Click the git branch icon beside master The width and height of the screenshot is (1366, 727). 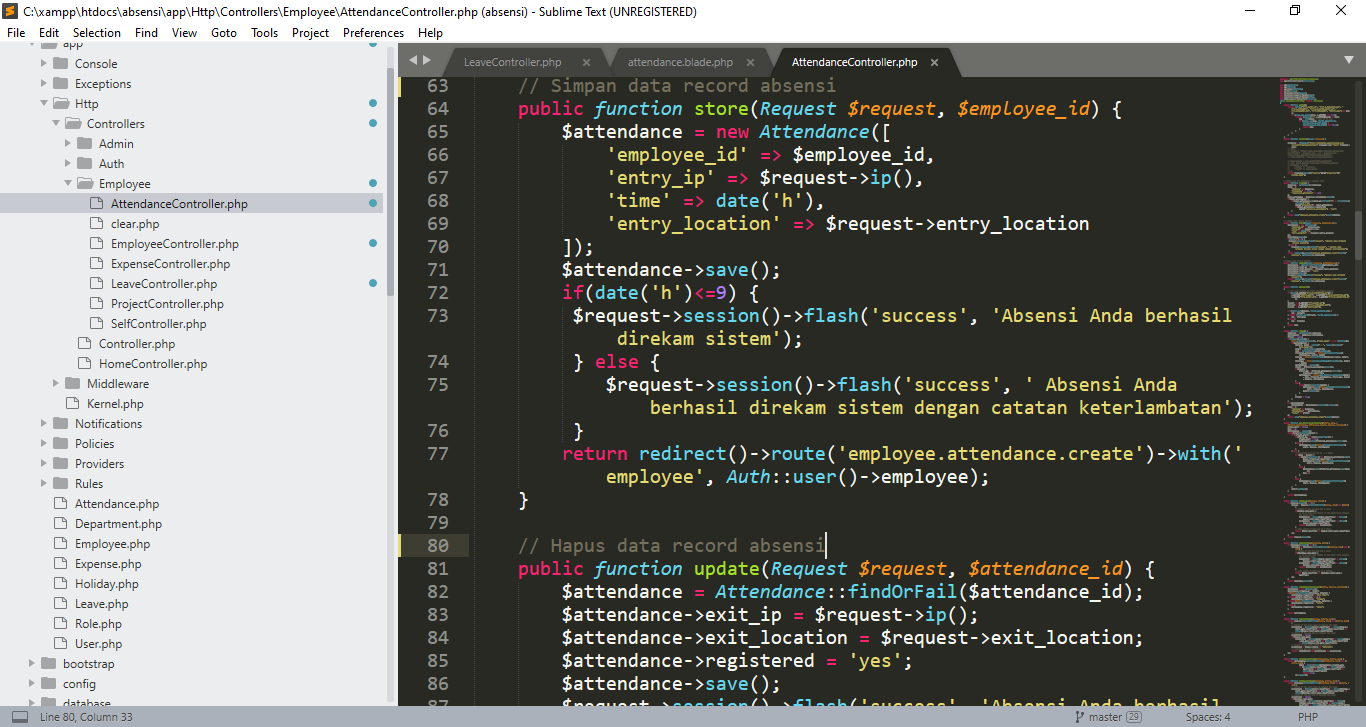pyautogui.click(x=1080, y=717)
